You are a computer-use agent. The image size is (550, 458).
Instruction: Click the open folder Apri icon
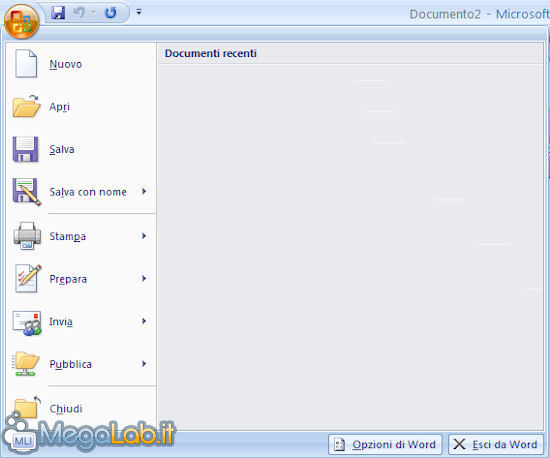[x=26, y=106]
